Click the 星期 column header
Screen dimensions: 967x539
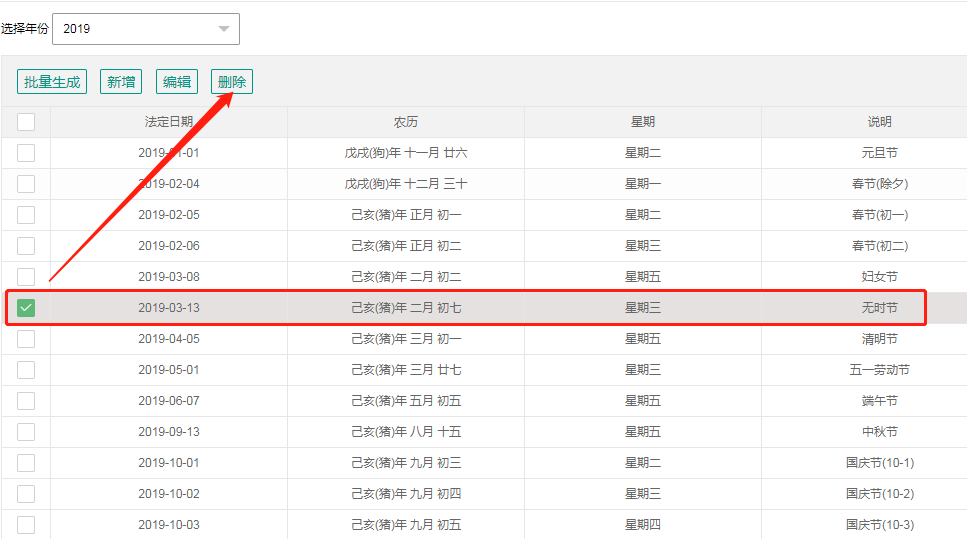[643, 122]
